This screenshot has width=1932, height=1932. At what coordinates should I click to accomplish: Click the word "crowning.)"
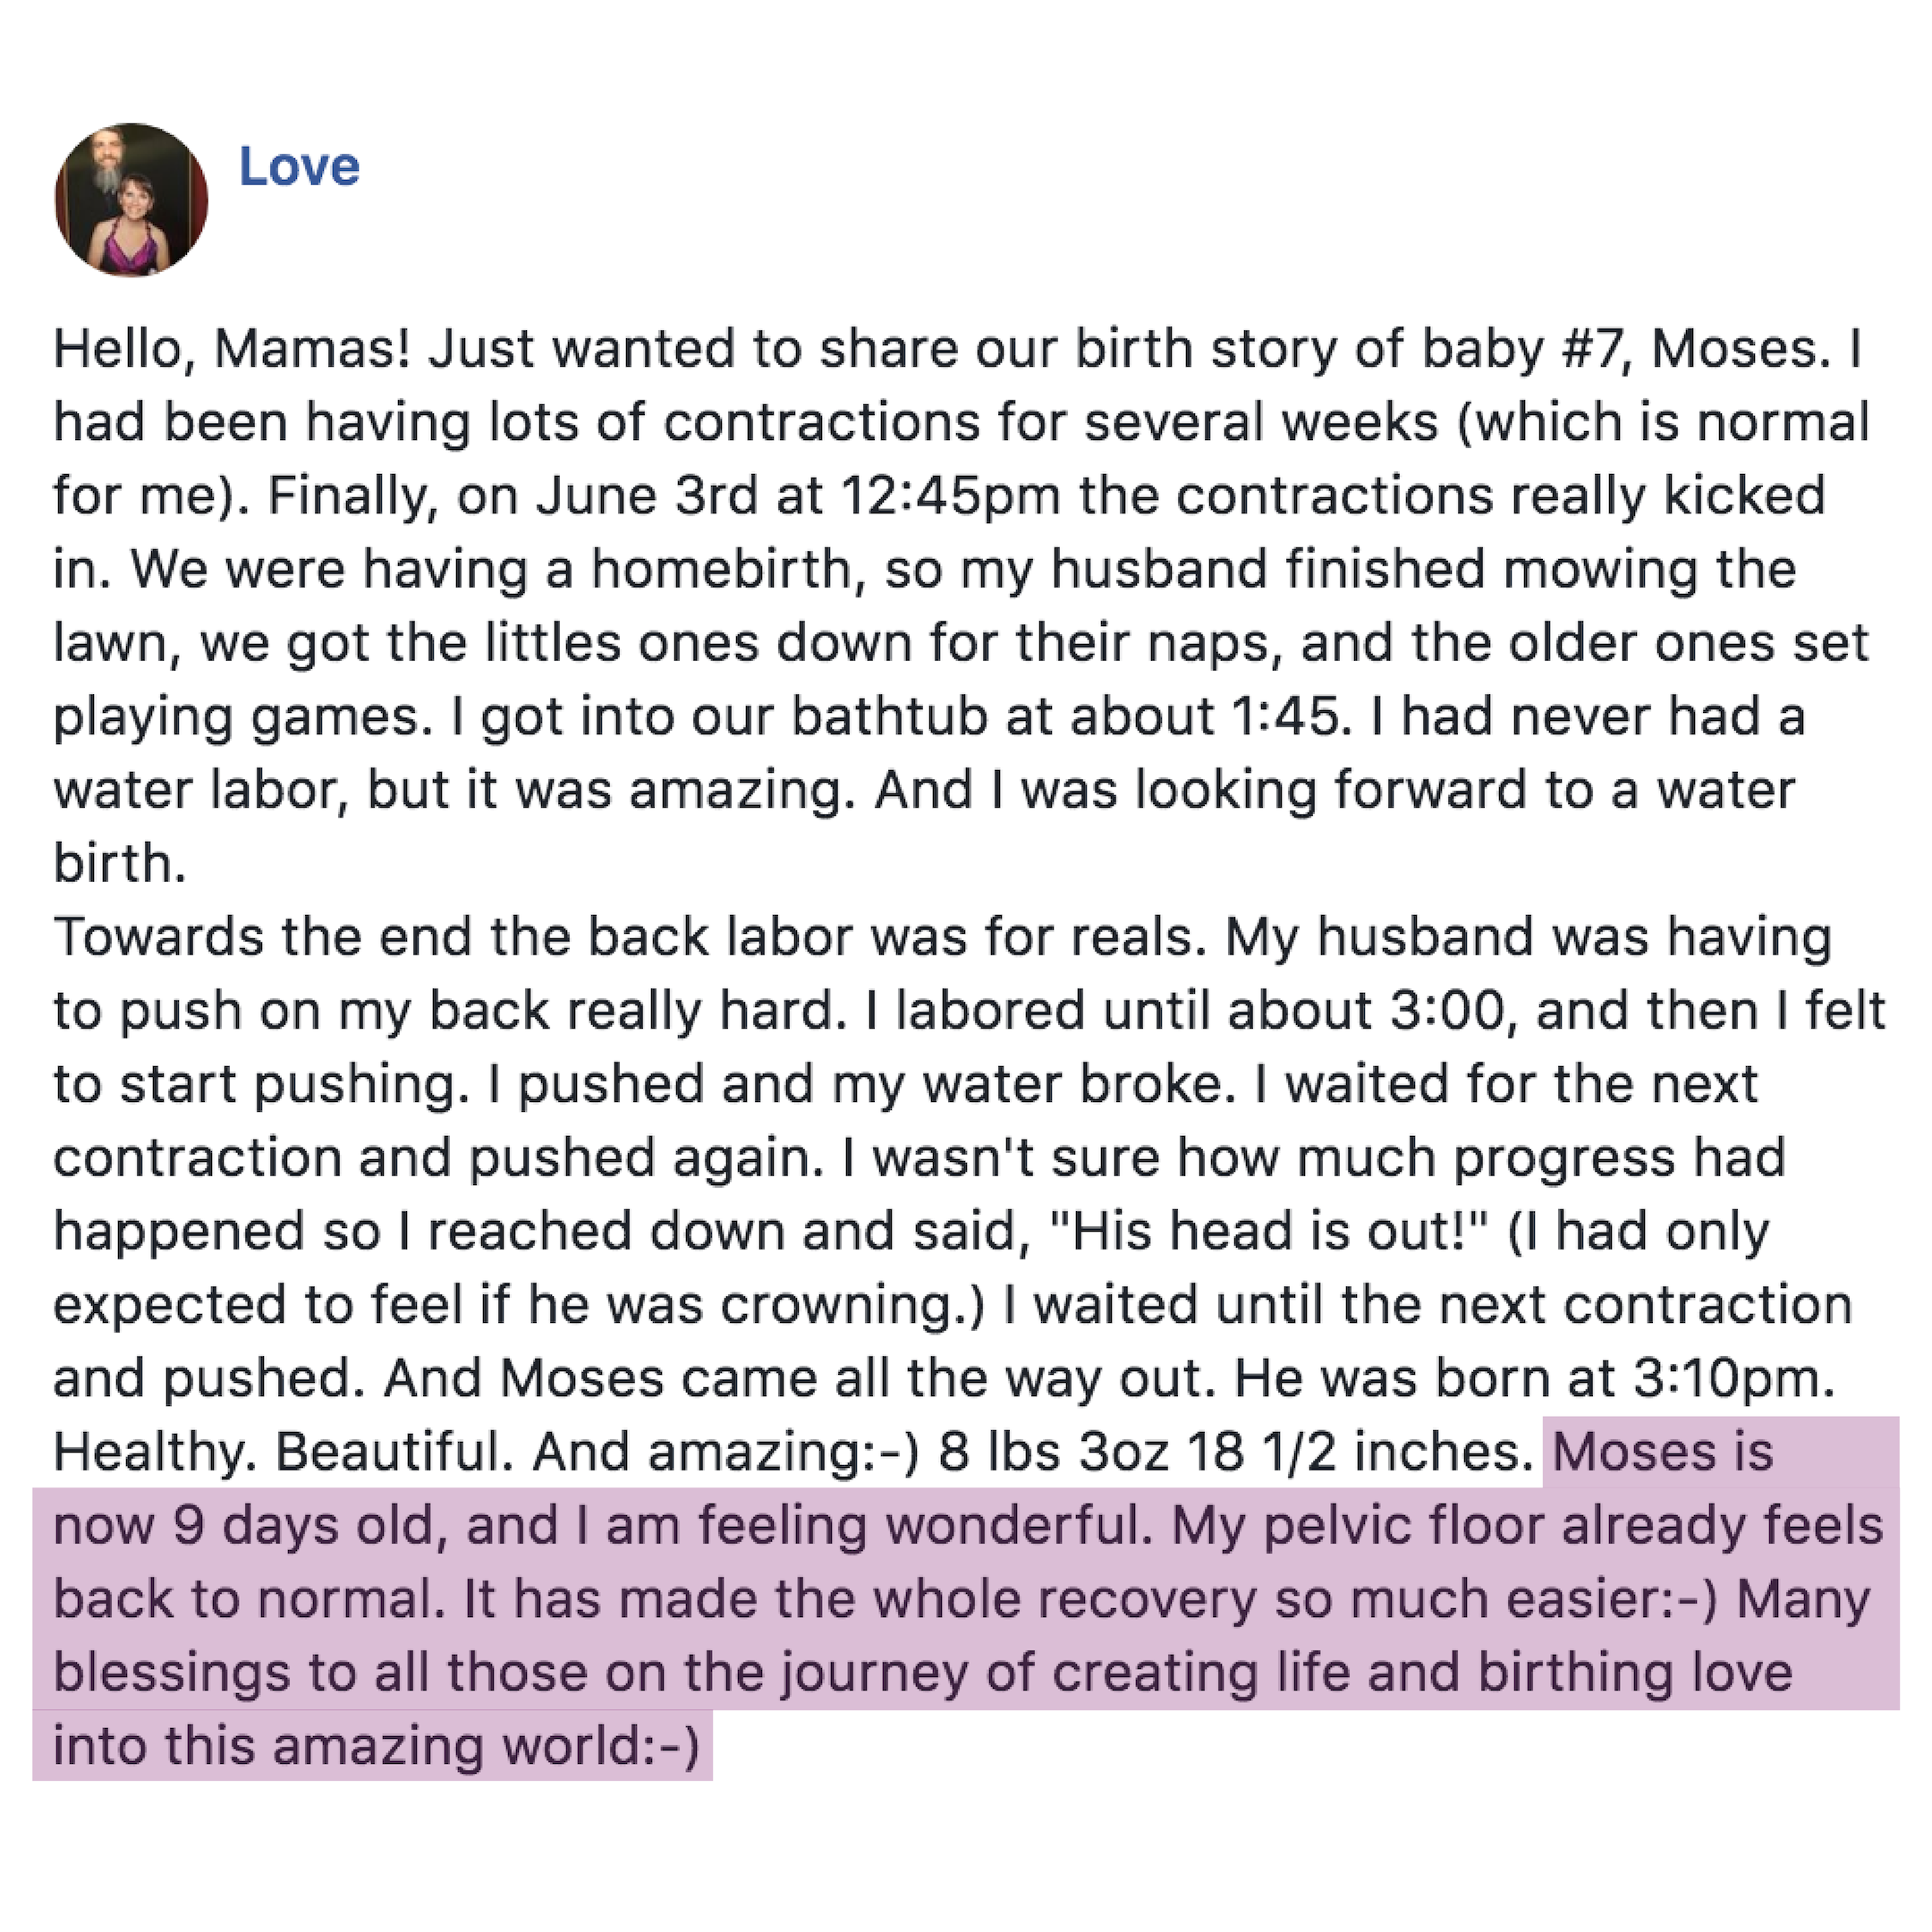coord(852,1305)
